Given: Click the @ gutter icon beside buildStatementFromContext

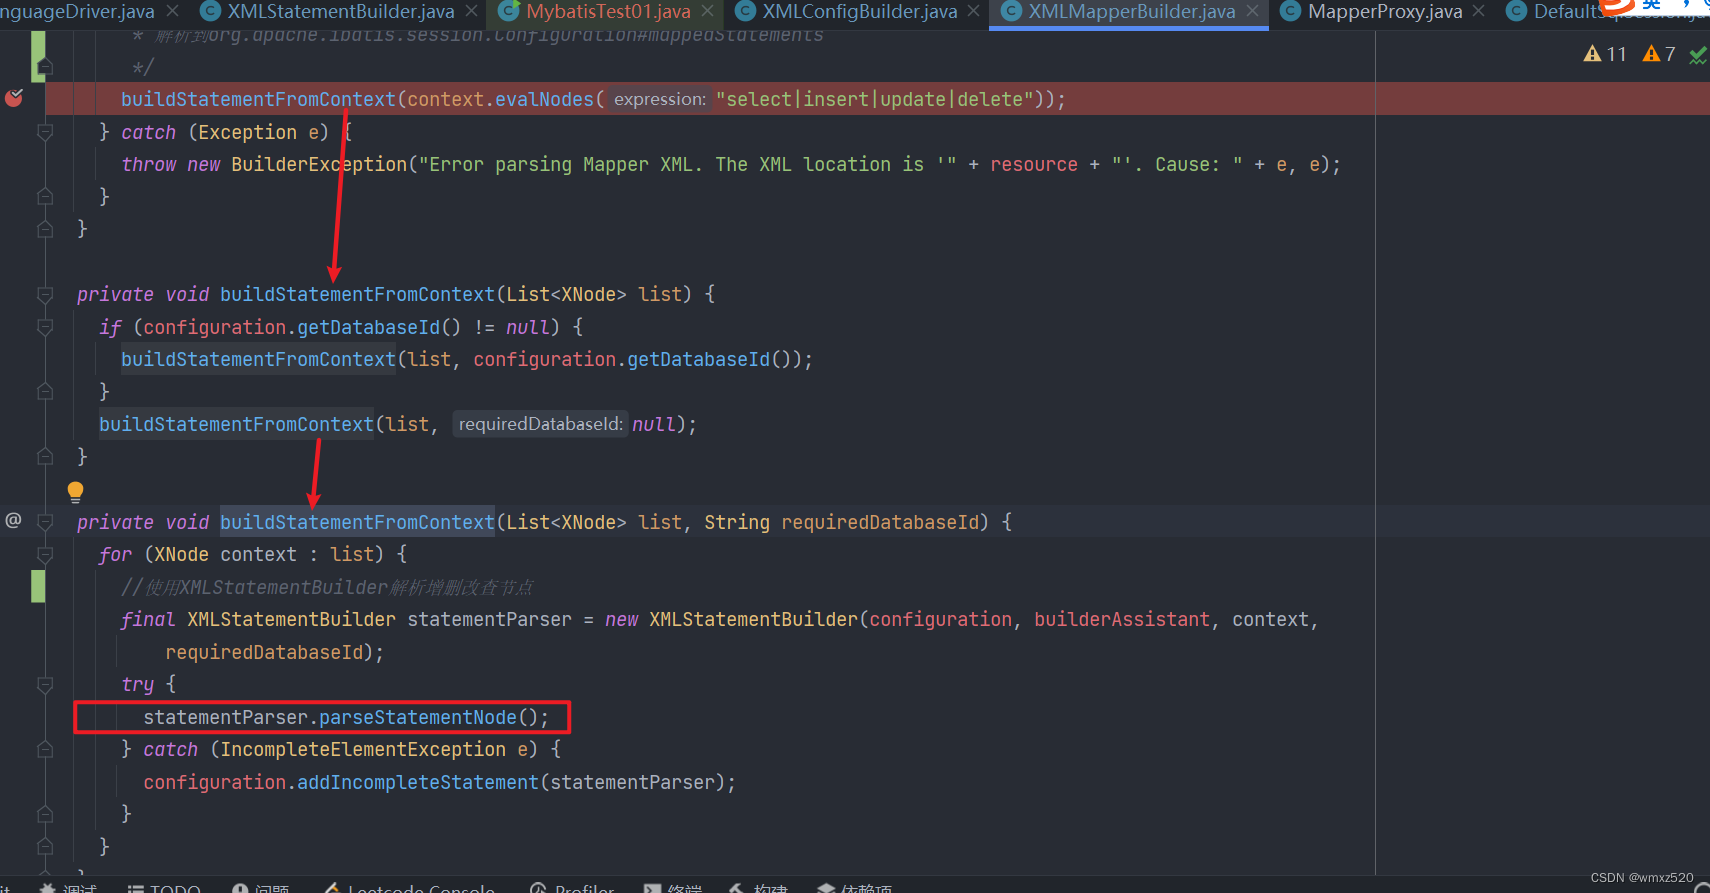Looking at the screenshot, I should [x=13, y=520].
